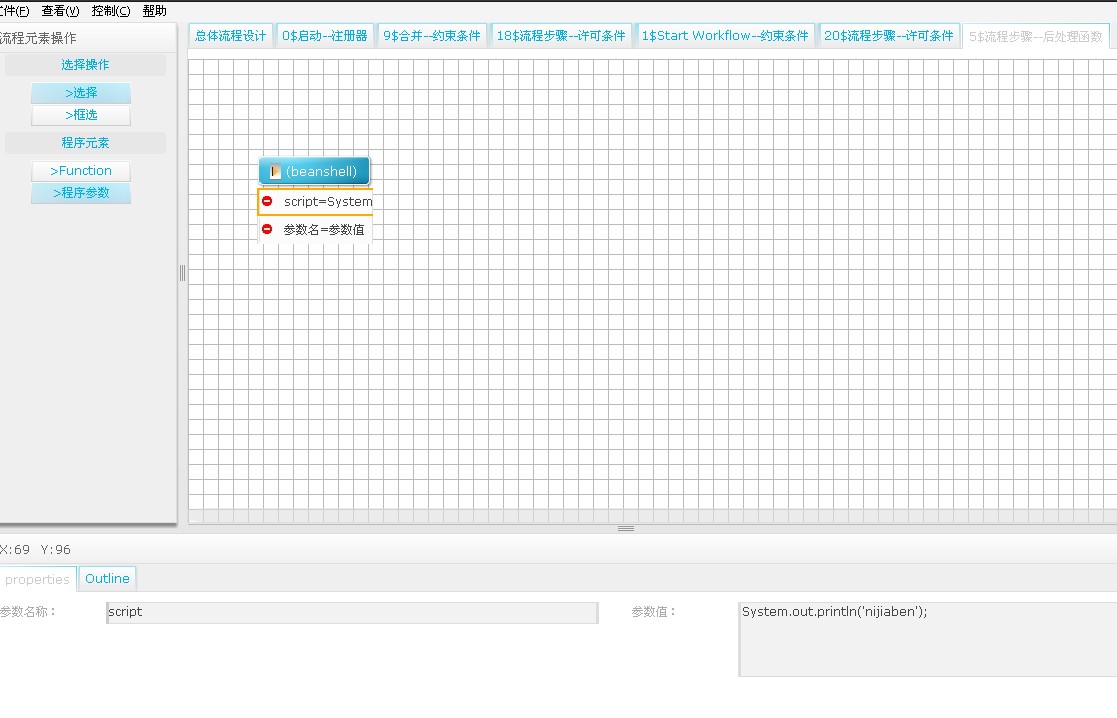Screen dimensions: 1117x718
Task: Click the 流程元素操作 panel title
Action: point(38,38)
